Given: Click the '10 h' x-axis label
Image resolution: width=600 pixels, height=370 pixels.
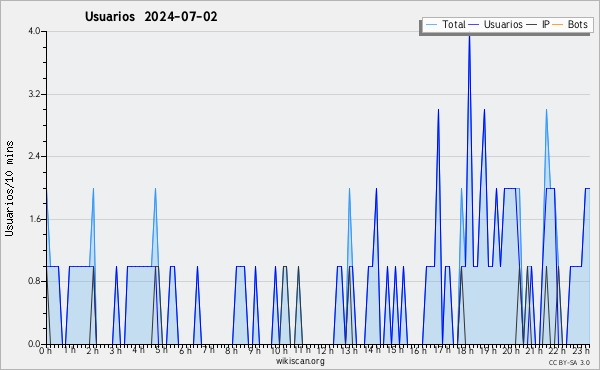Looking at the screenshot, I should click(x=279, y=350).
